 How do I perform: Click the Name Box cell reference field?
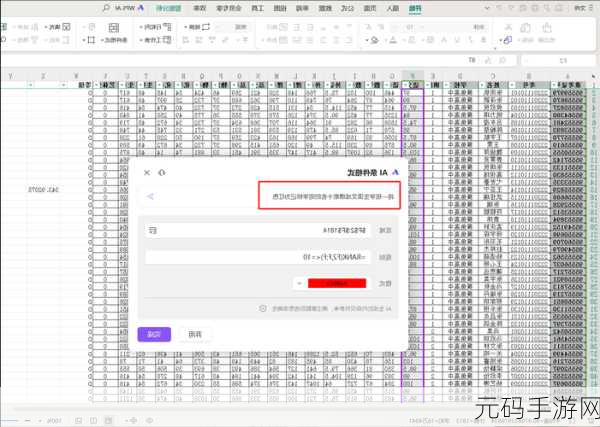point(559,60)
